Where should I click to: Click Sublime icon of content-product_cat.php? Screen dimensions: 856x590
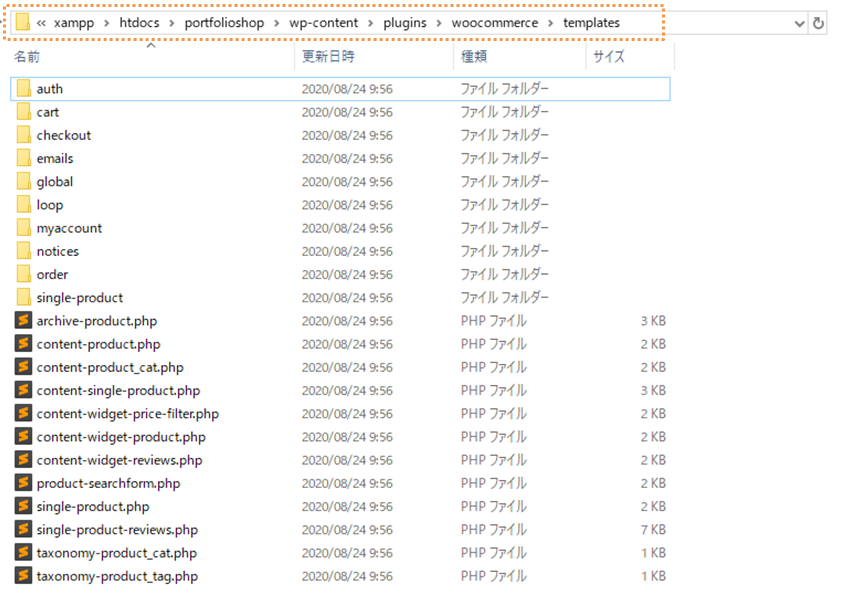click(23, 367)
